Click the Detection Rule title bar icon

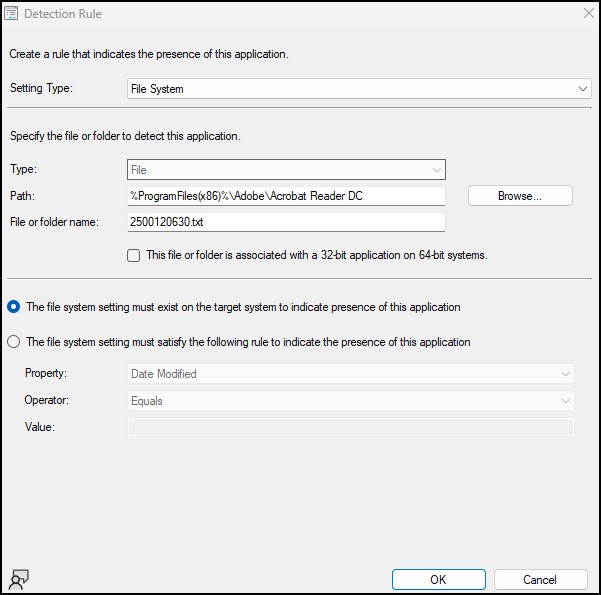tap(11, 13)
